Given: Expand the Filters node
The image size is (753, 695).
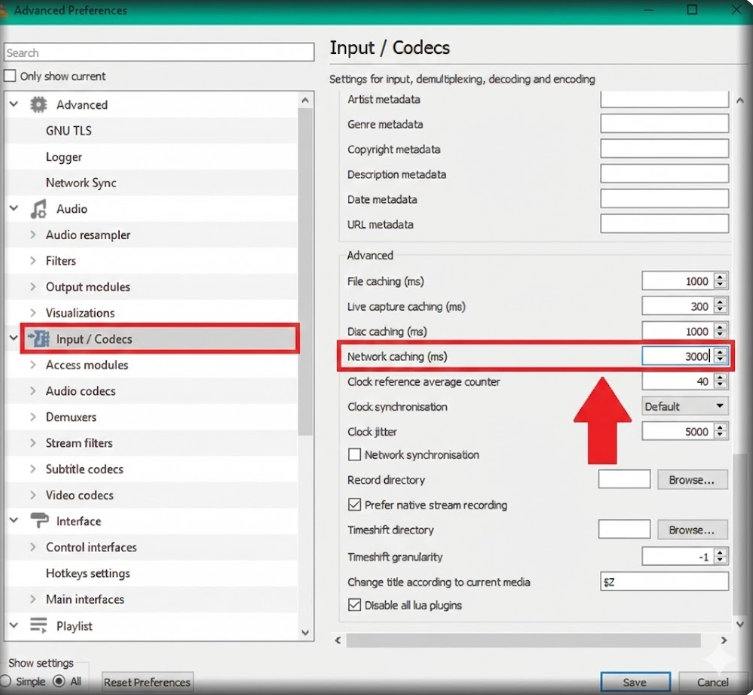Looking at the screenshot, I should pyautogui.click(x=33, y=260).
